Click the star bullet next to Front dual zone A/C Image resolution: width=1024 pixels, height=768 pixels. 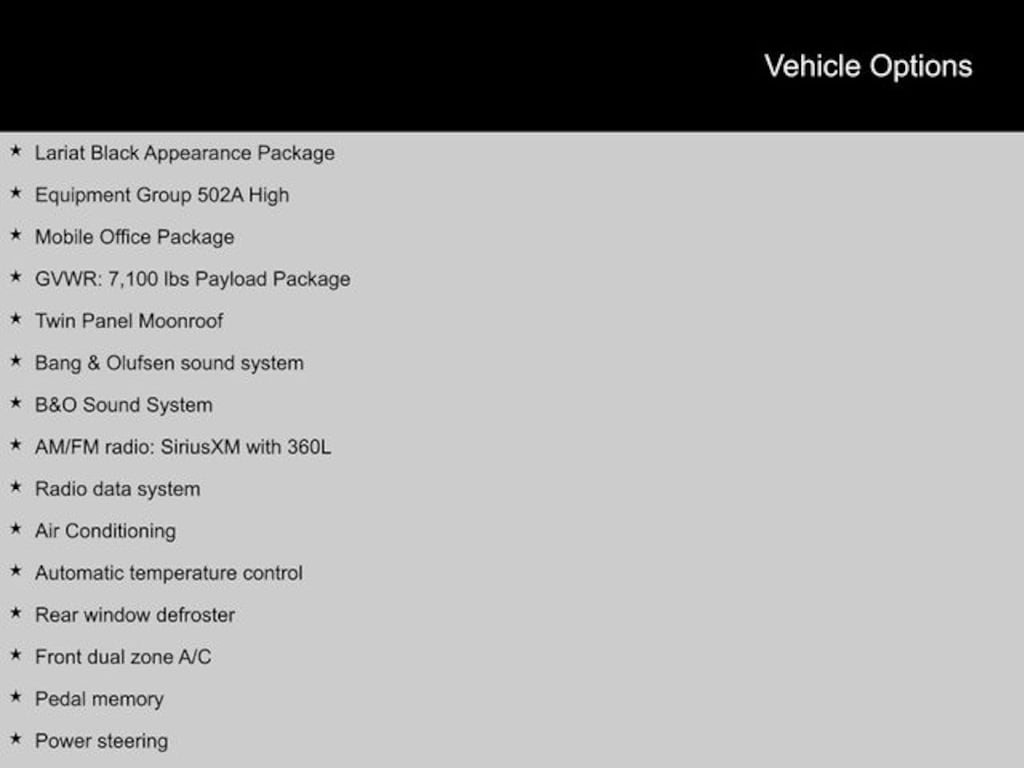pos(15,656)
